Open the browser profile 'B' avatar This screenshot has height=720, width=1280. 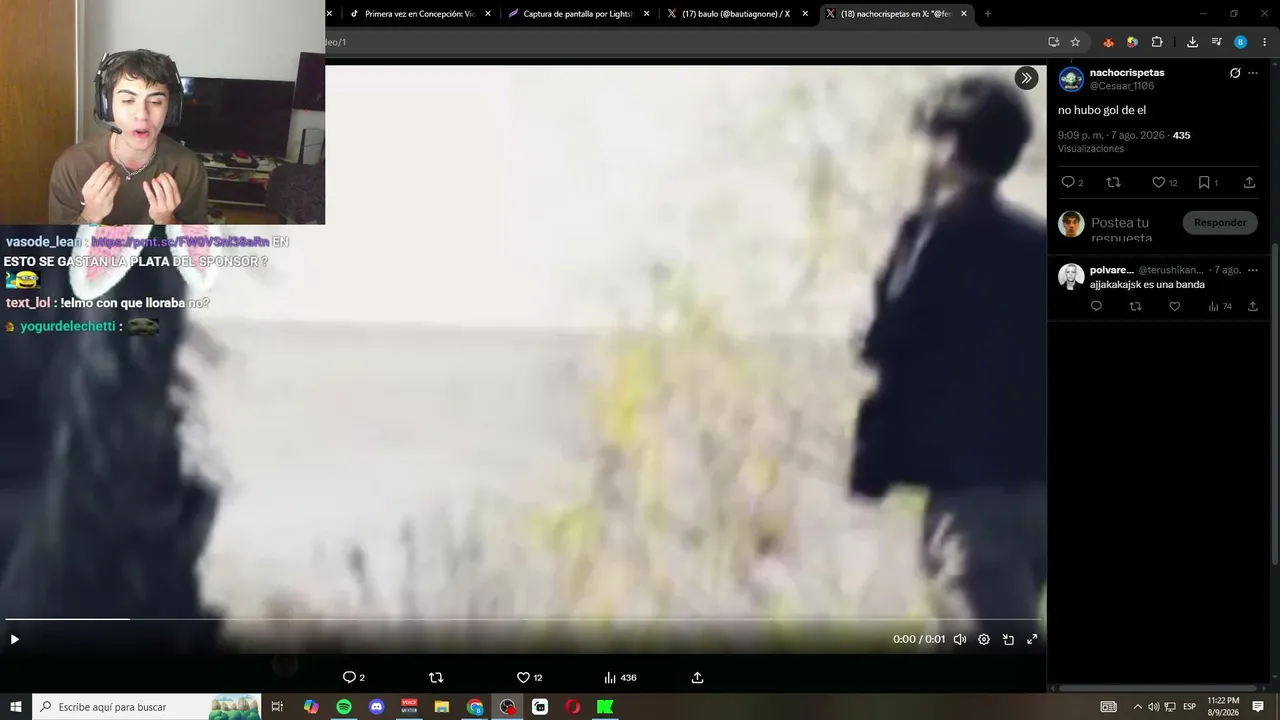(x=1240, y=42)
